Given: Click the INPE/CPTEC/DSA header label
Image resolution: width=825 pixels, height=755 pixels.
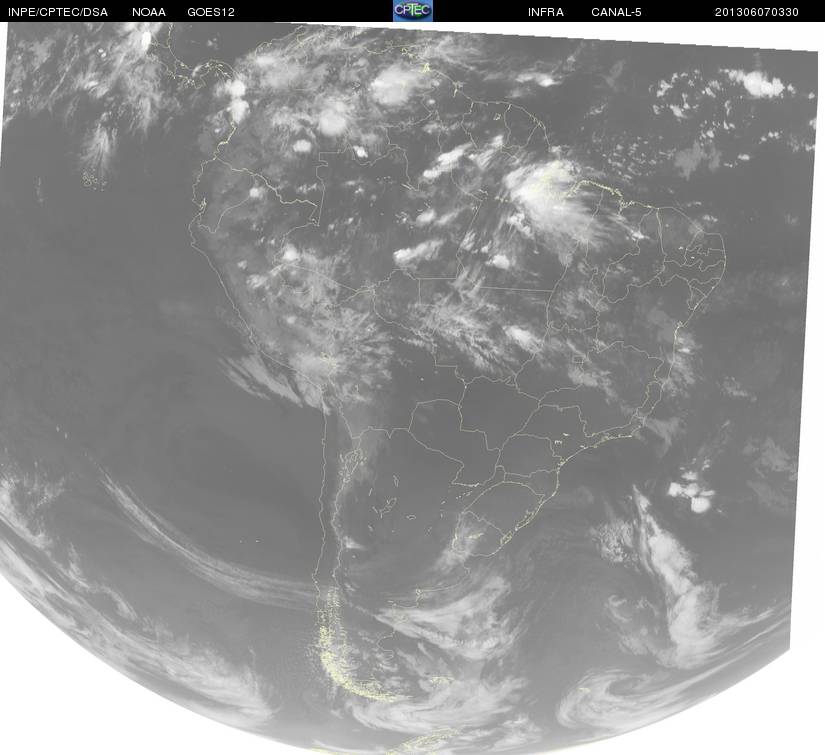Looking at the screenshot, I should [x=58, y=12].
